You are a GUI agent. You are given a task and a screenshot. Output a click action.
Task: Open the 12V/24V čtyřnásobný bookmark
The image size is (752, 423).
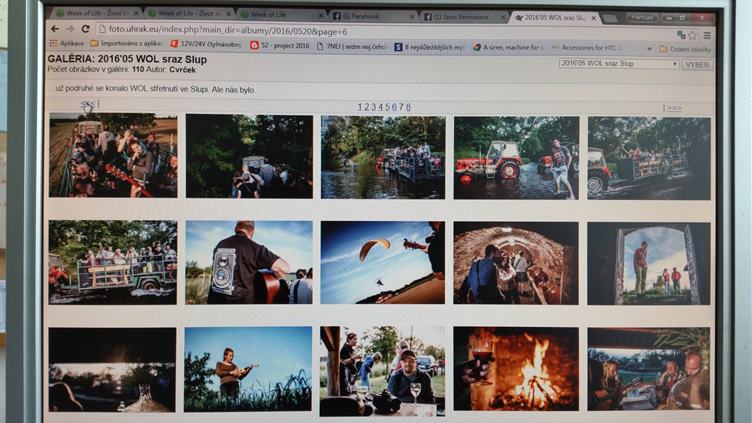click(x=206, y=44)
